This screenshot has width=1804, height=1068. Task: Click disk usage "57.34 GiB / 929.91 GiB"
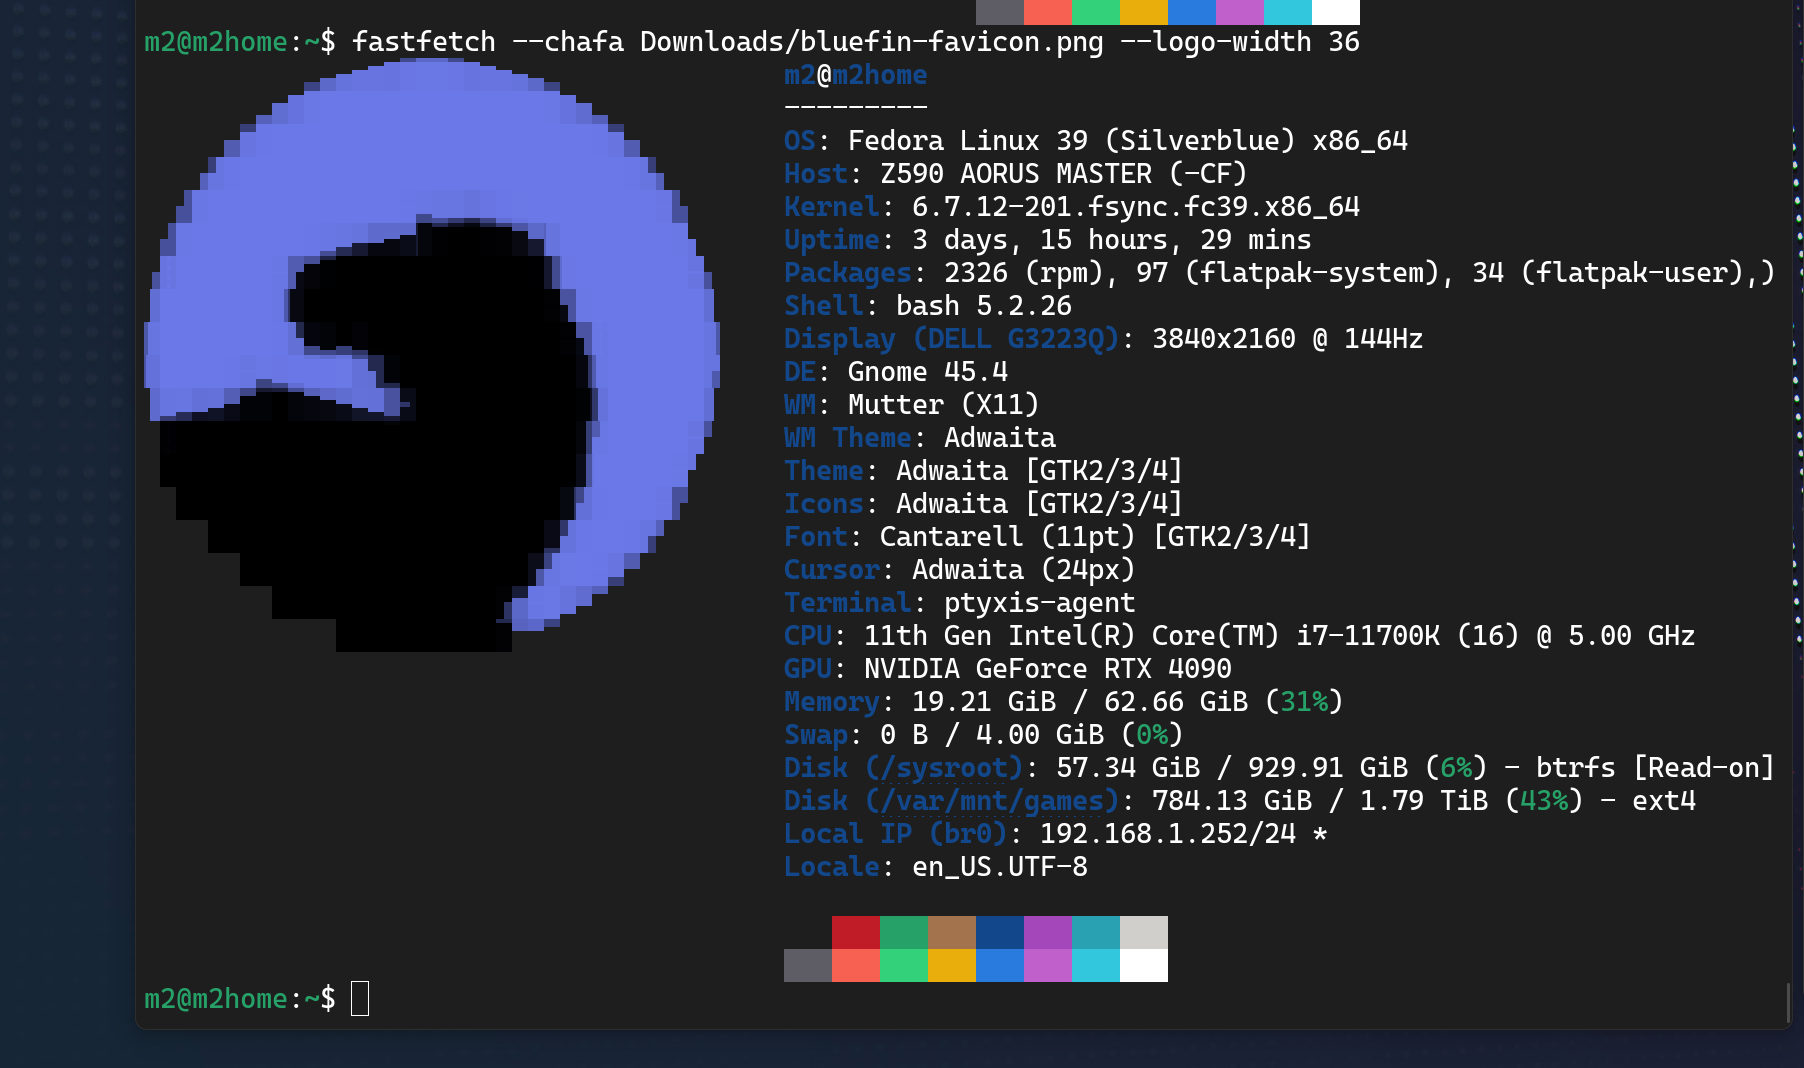pos(1232,768)
